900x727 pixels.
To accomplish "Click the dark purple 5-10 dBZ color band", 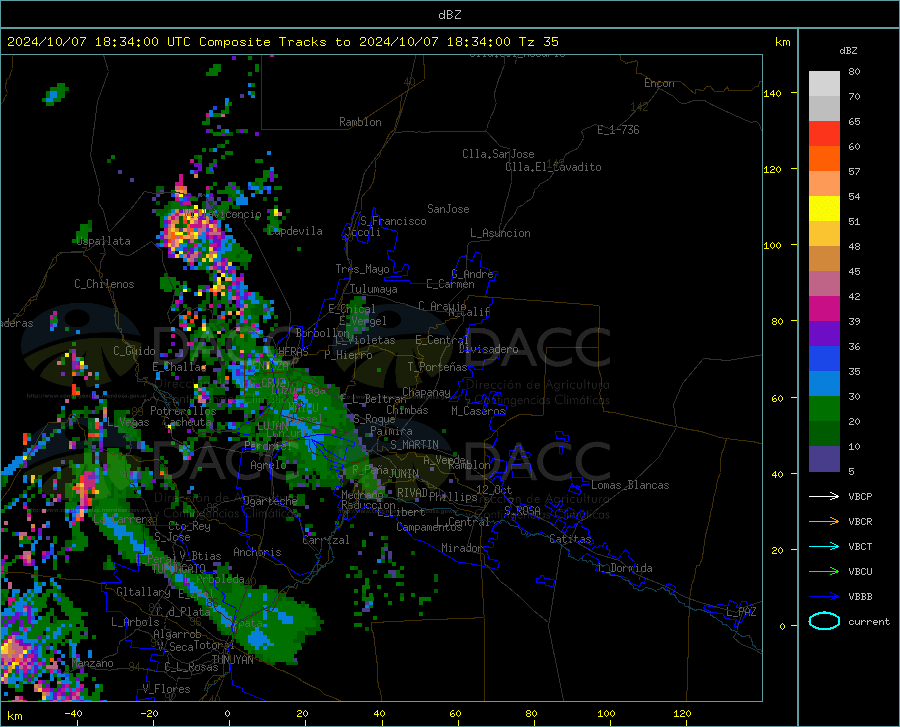I will 824,459.
